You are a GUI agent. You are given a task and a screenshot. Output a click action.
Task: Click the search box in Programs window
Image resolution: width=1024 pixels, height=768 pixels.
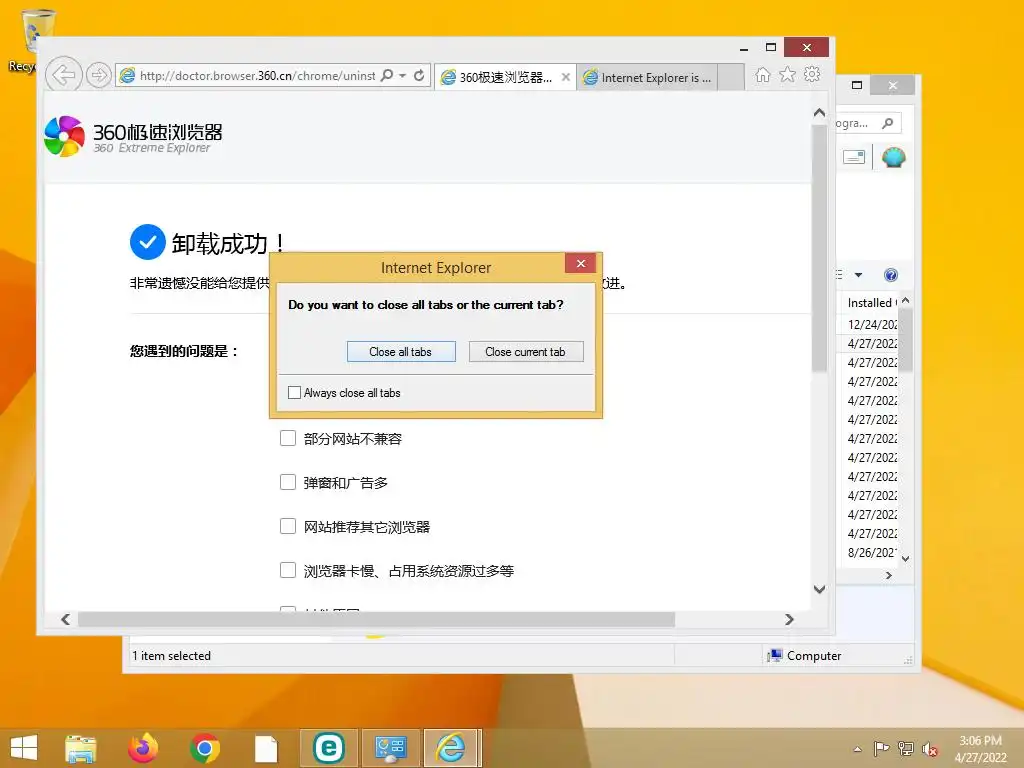(x=867, y=123)
